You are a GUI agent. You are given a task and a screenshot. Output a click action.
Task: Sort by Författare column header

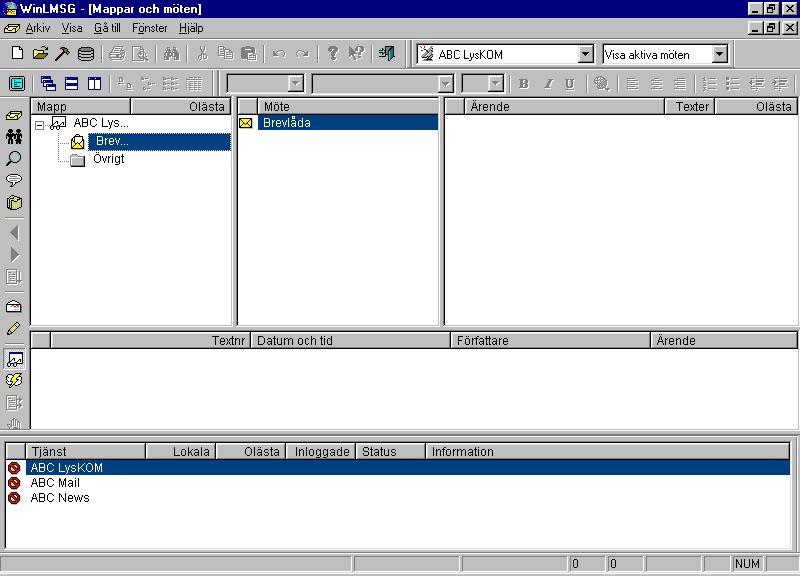pyautogui.click(x=550, y=340)
